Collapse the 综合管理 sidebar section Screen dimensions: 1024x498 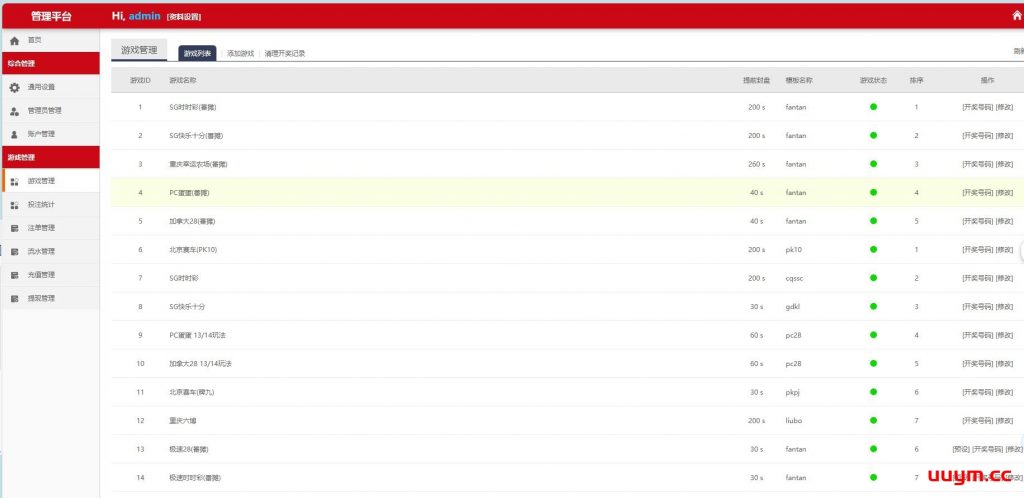pos(50,63)
